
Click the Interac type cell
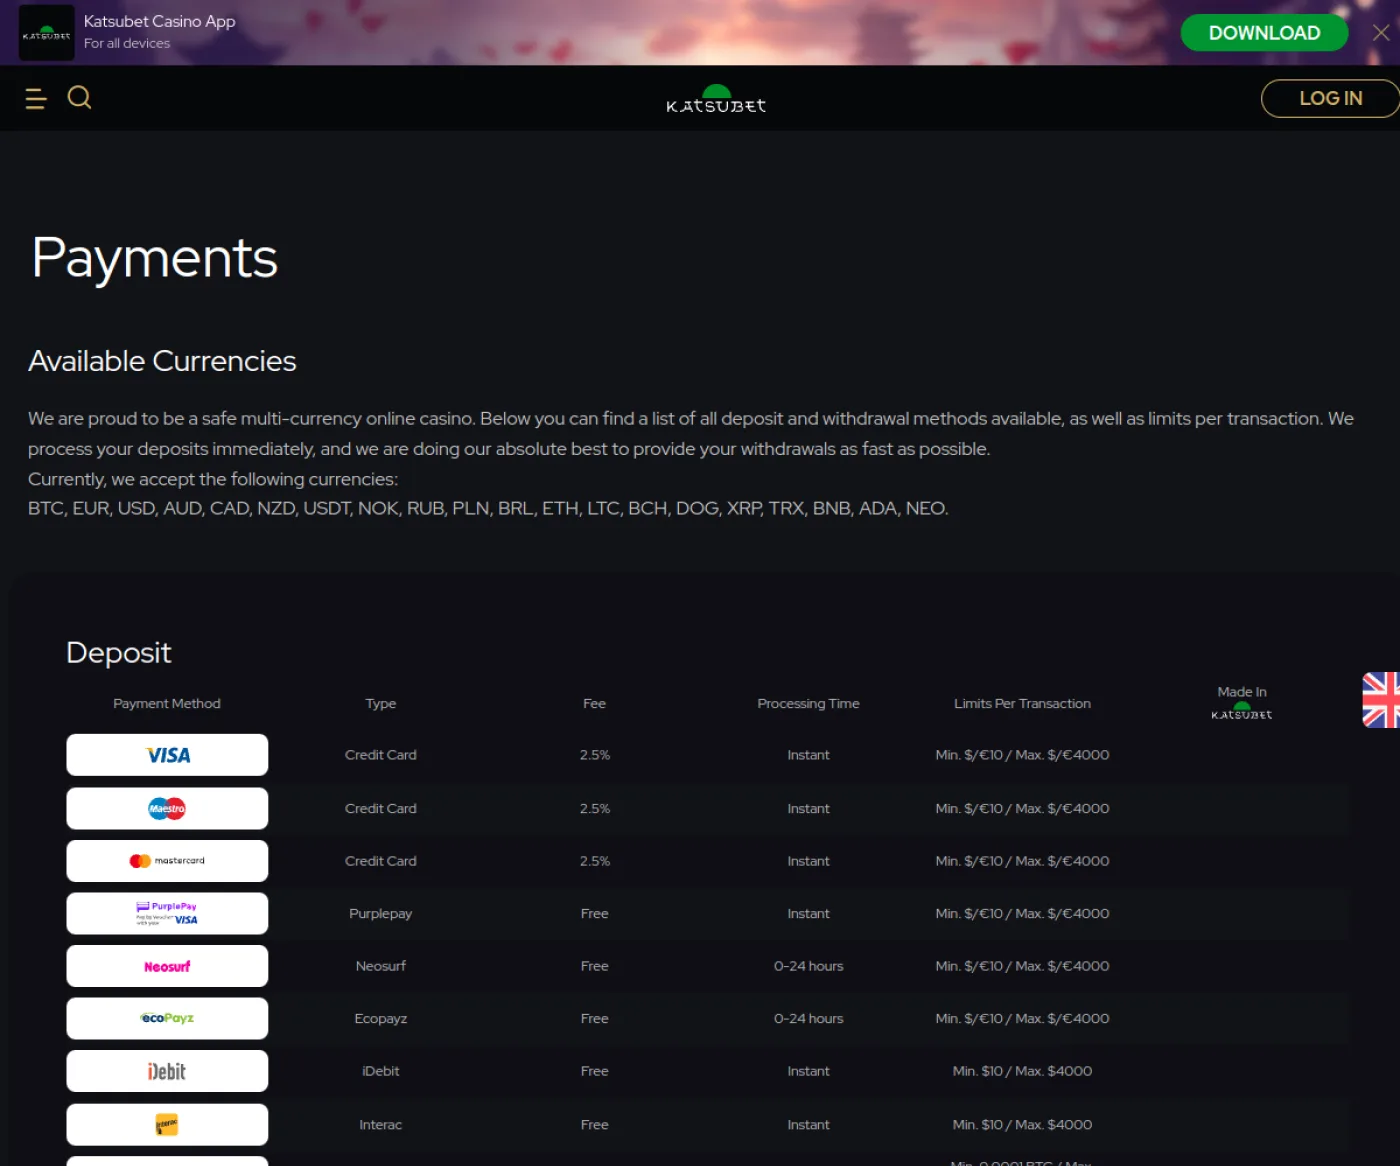click(x=381, y=1125)
